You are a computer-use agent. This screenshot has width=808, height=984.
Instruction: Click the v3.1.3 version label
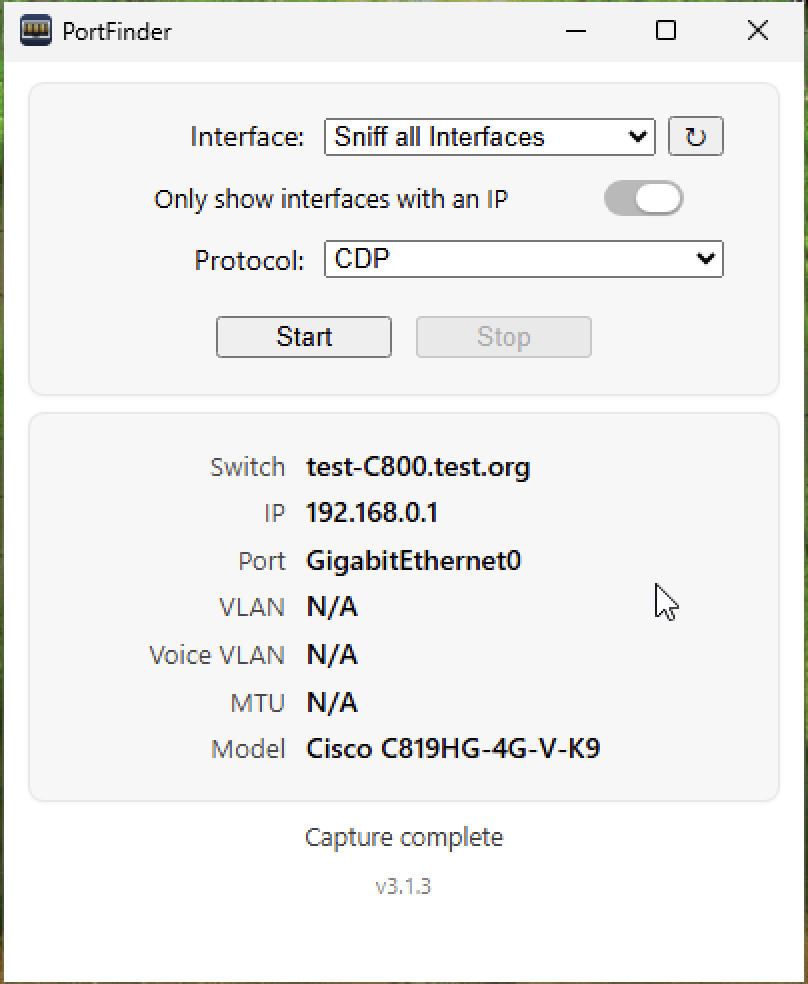(x=404, y=885)
